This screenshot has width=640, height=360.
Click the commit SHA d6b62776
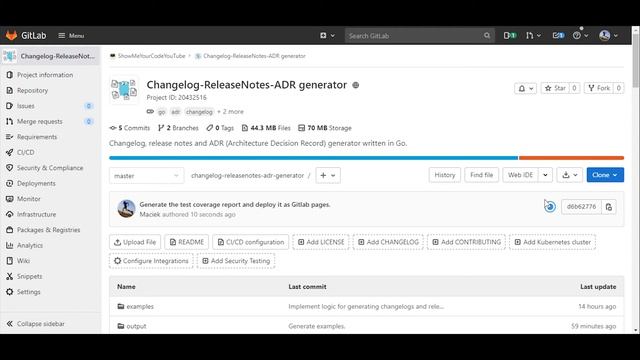(581, 207)
